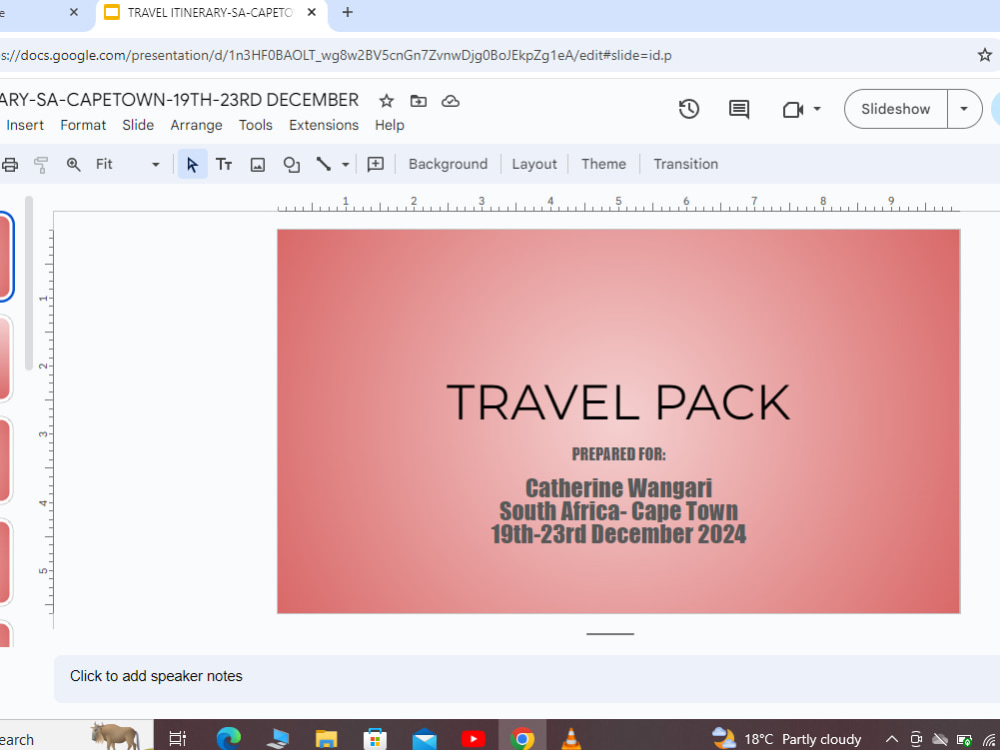Viewport: 1000px width, 750px height.
Task: Click the South Africa- Cape Town line
Action: (x=619, y=511)
